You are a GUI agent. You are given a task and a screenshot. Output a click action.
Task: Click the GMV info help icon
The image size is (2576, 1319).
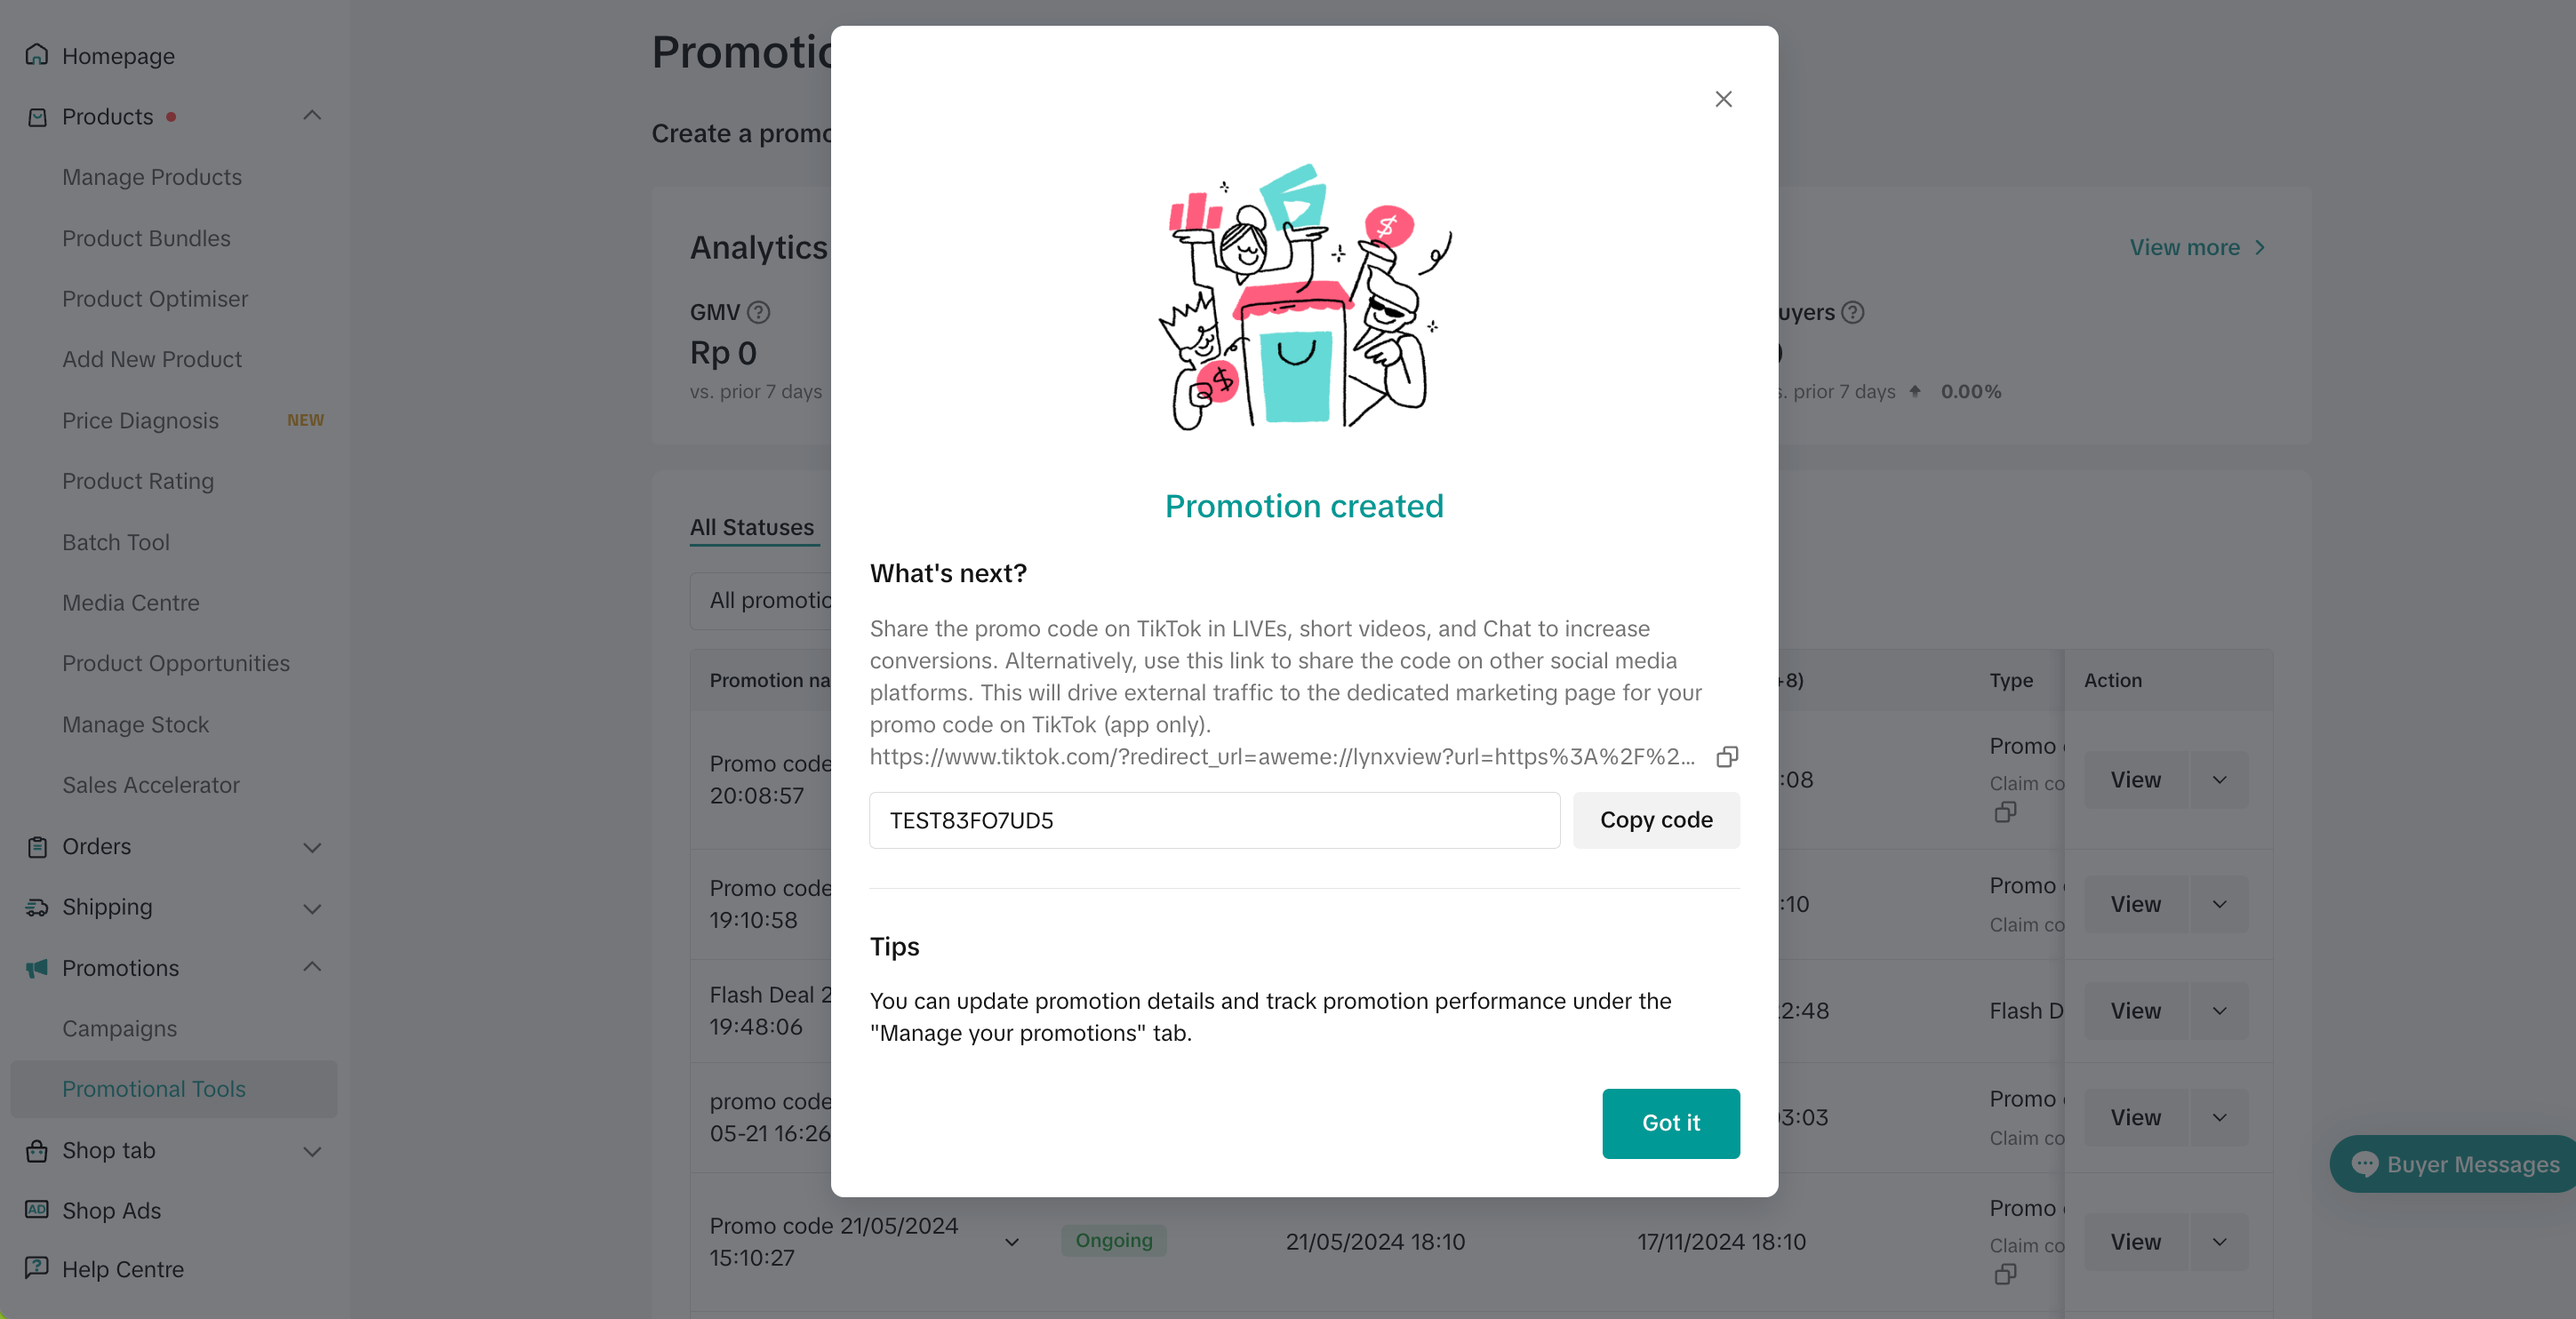(x=759, y=313)
